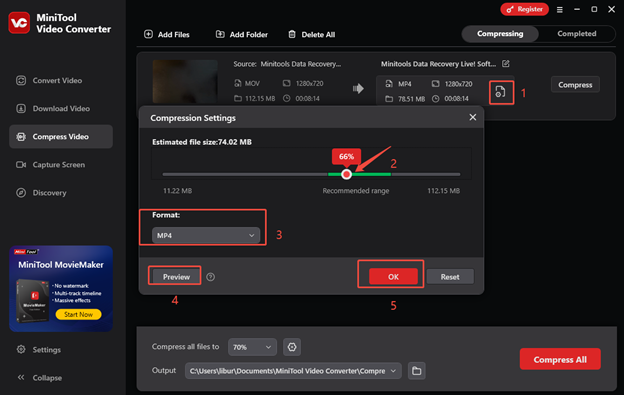Click the Recommended range label
624x395 pixels.
pyautogui.click(x=356, y=191)
